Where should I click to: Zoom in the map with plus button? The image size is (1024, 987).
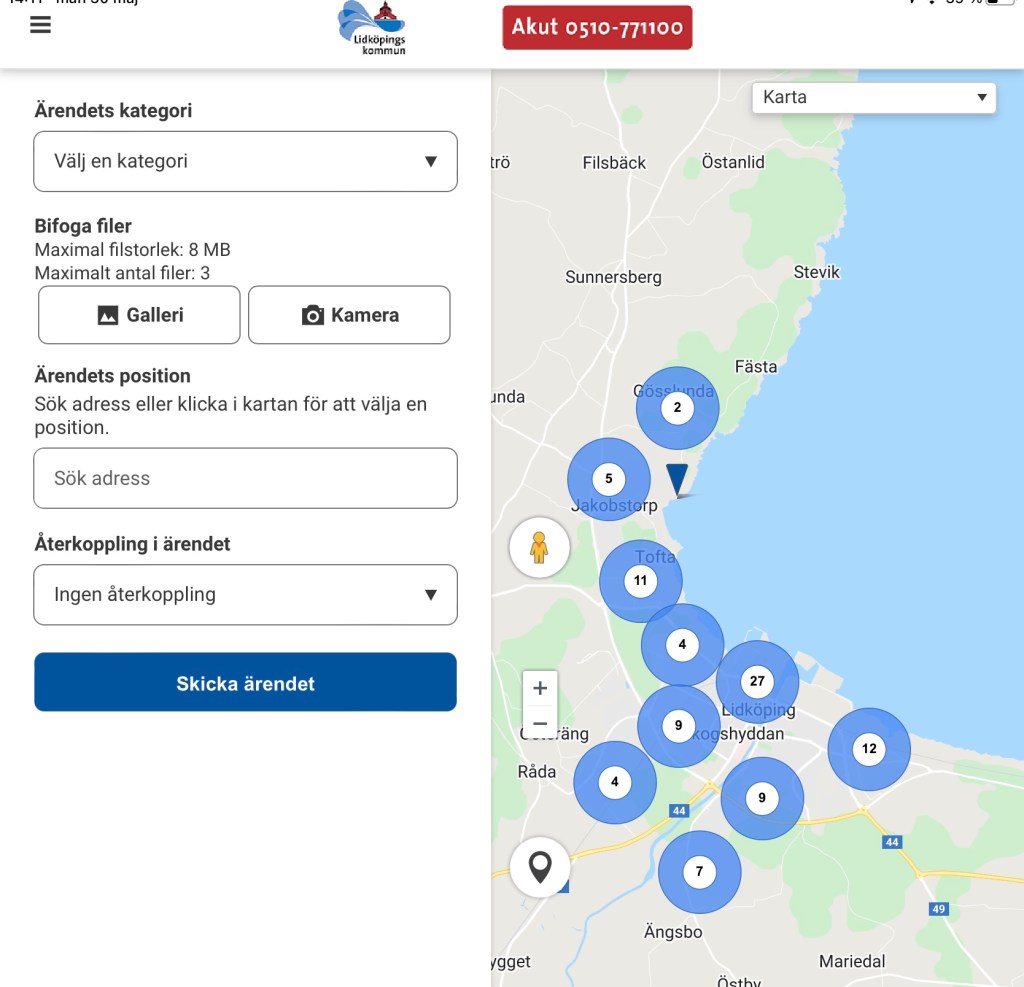pyautogui.click(x=540, y=688)
